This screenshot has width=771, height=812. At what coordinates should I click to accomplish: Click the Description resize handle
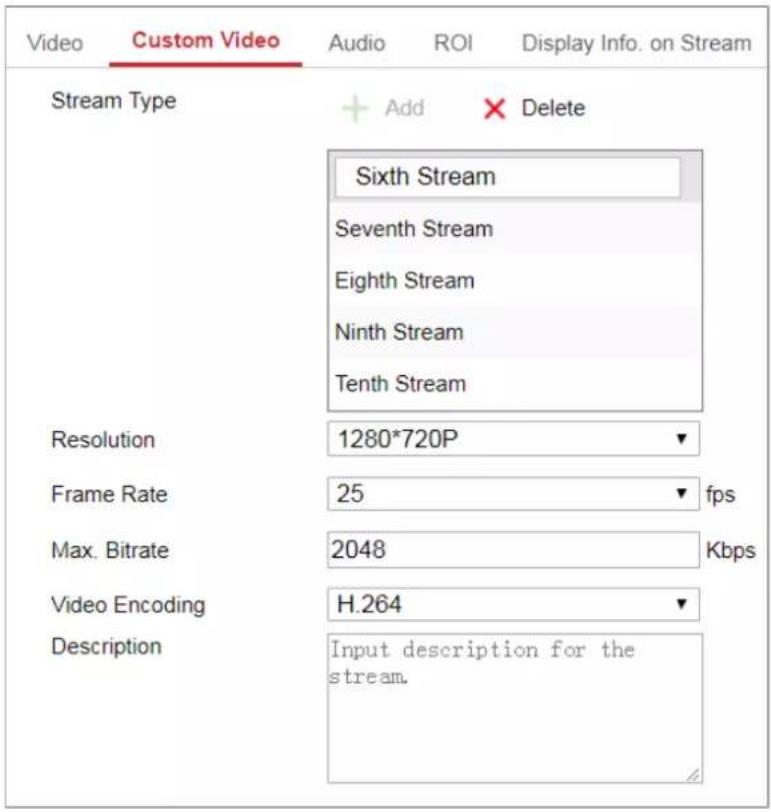click(693, 775)
